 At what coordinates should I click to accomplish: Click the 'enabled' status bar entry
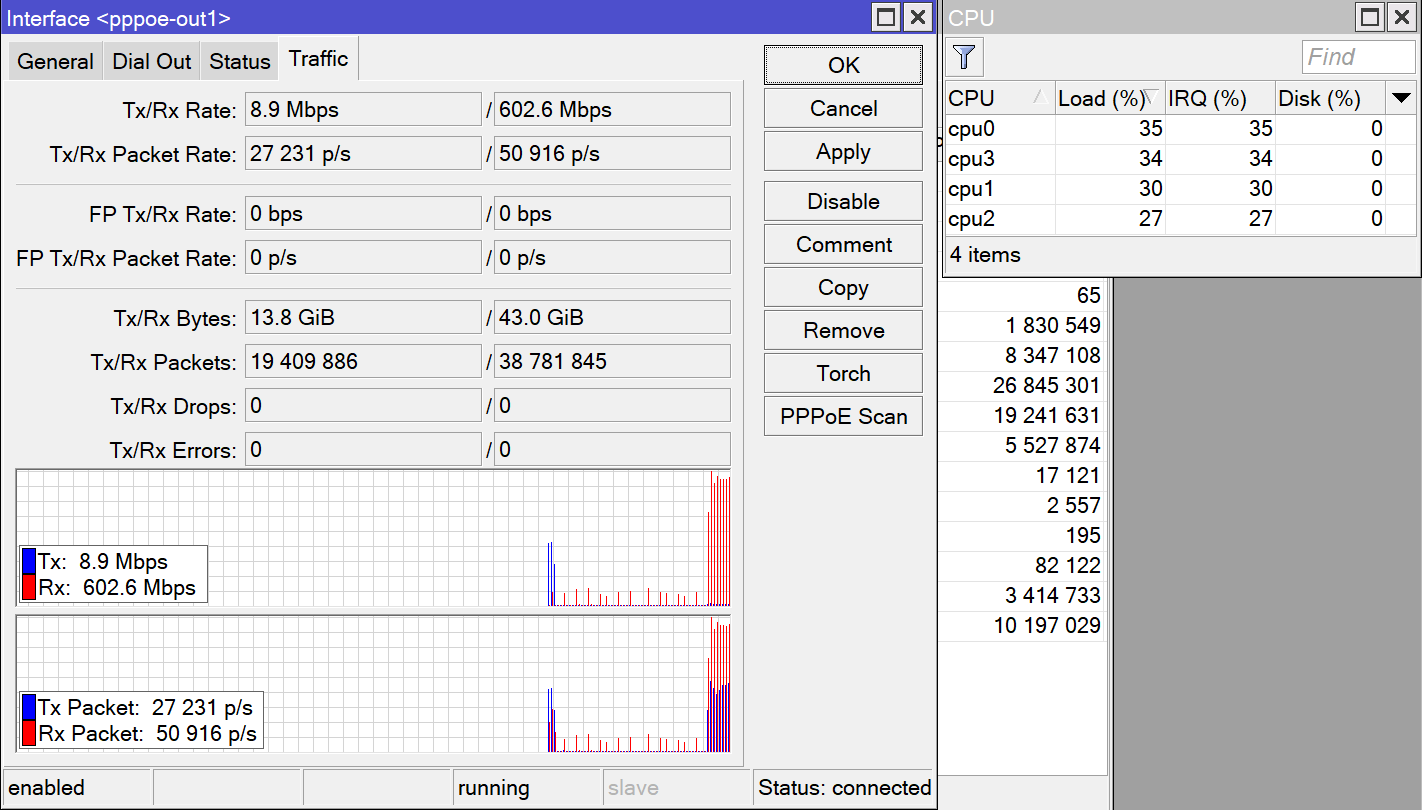tap(78, 788)
